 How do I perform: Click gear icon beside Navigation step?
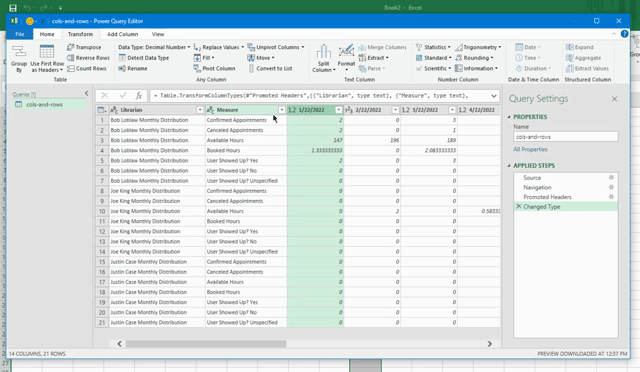pos(611,187)
